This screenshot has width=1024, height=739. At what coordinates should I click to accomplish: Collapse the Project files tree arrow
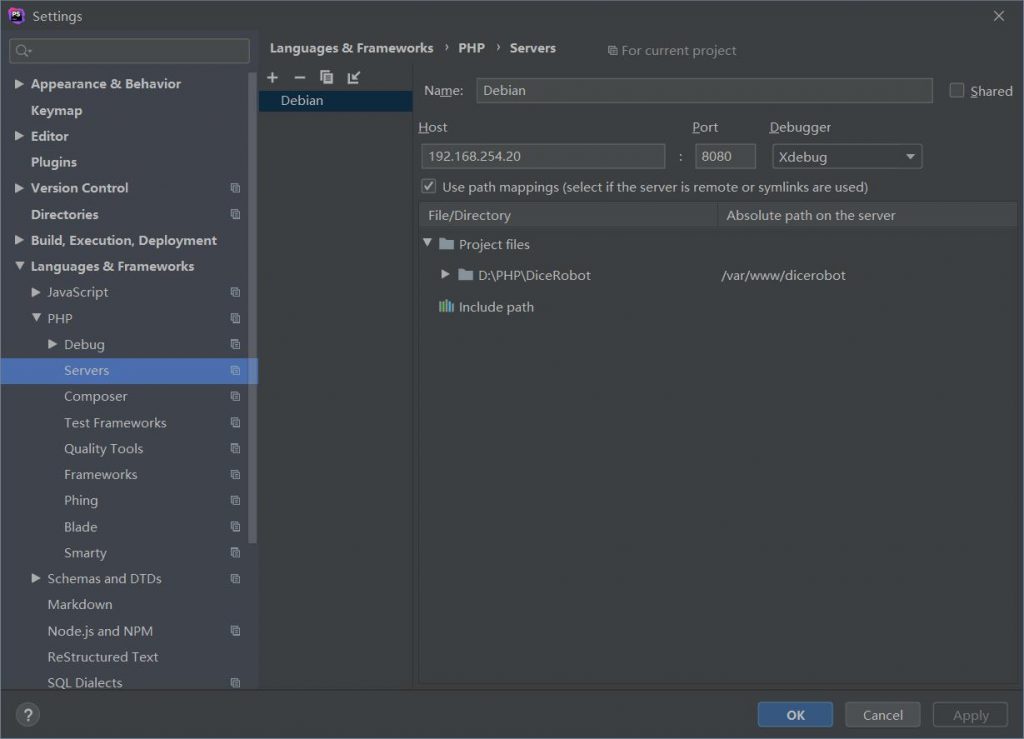click(x=428, y=243)
